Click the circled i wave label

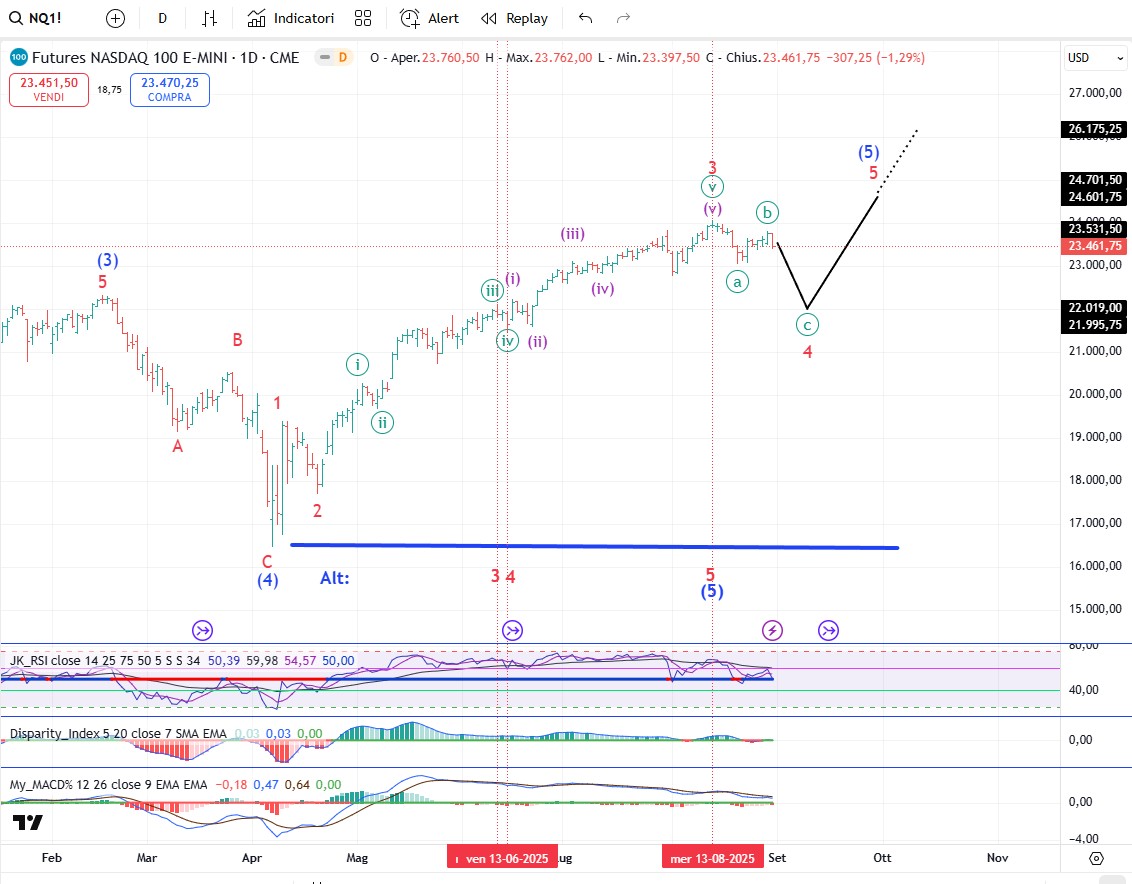tap(357, 365)
